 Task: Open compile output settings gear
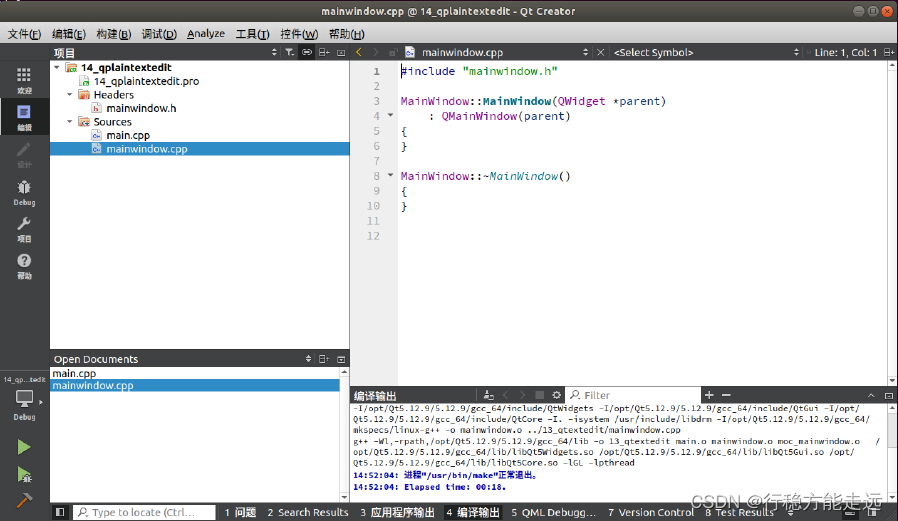coord(556,395)
